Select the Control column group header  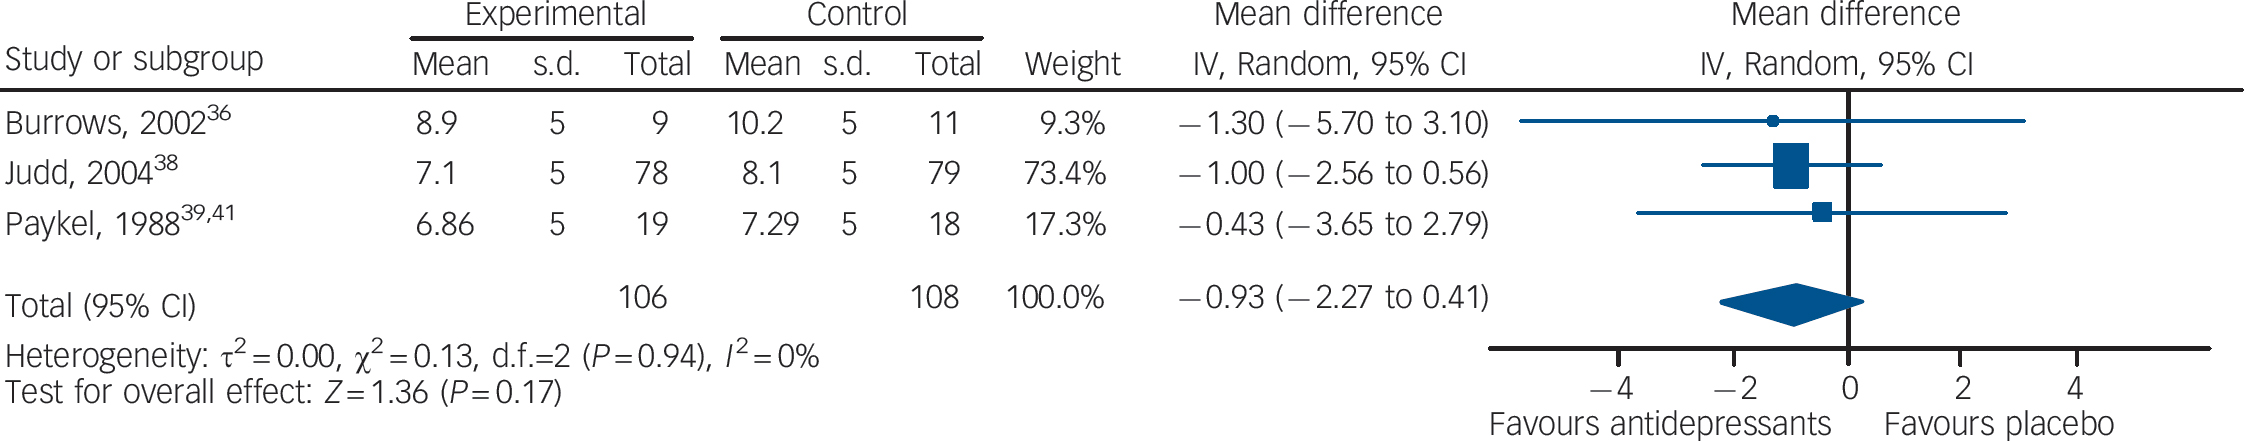click(x=856, y=15)
